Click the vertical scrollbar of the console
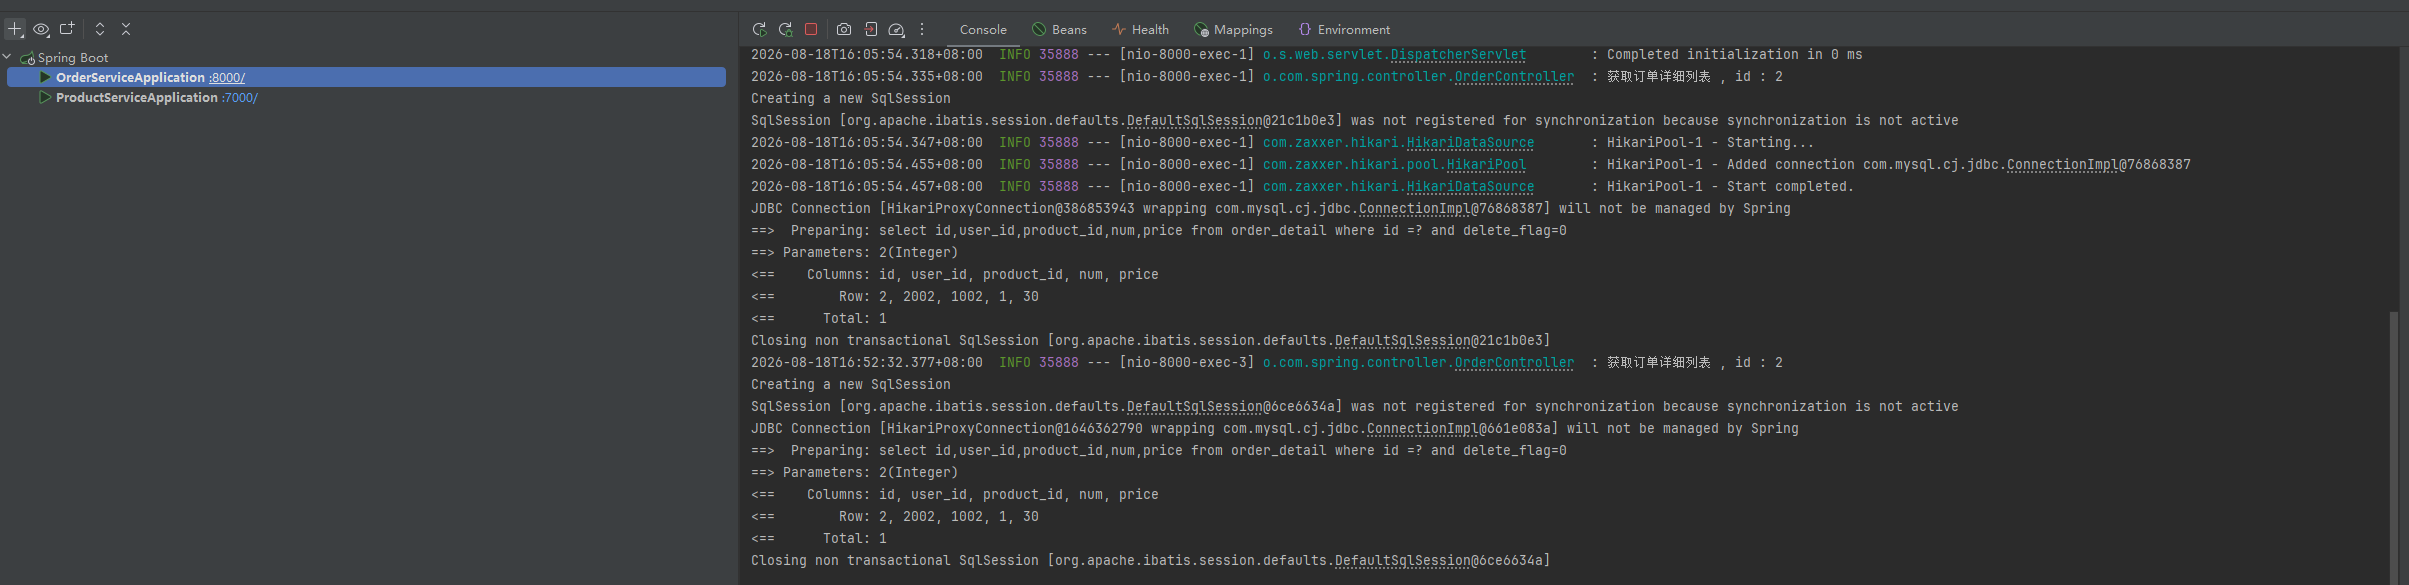This screenshot has width=2409, height=585. (2393, 447)
